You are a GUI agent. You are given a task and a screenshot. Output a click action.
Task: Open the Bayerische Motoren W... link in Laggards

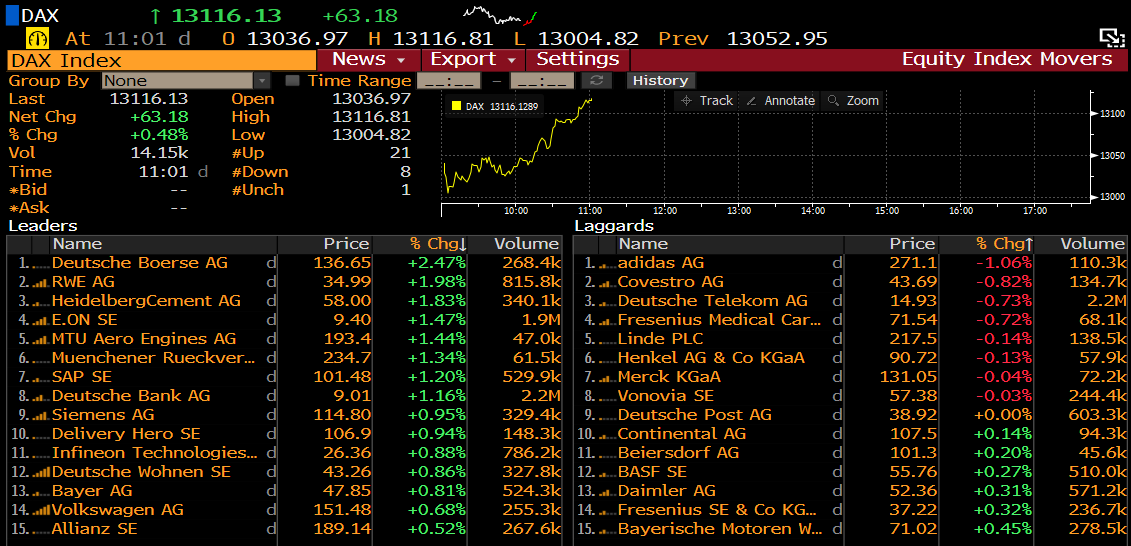click(x=720, y=529)
